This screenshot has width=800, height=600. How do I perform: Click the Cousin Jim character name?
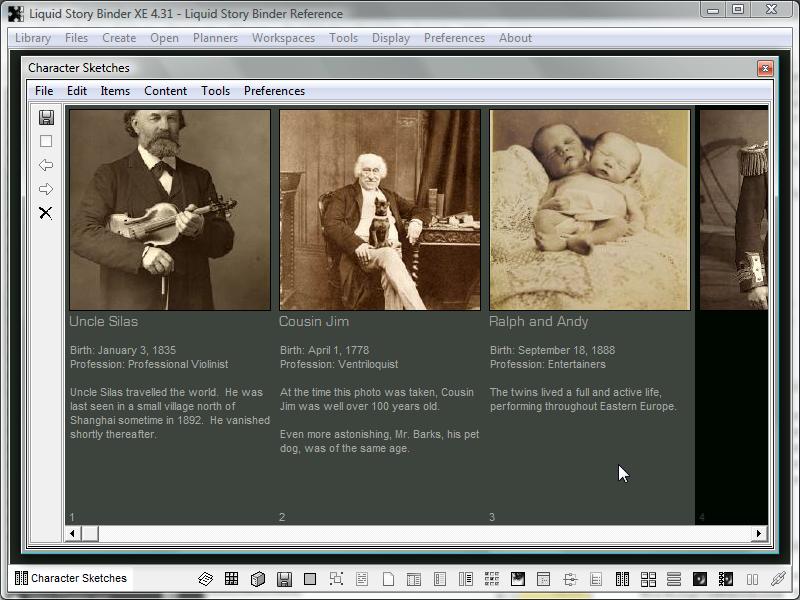pos(314,322)
